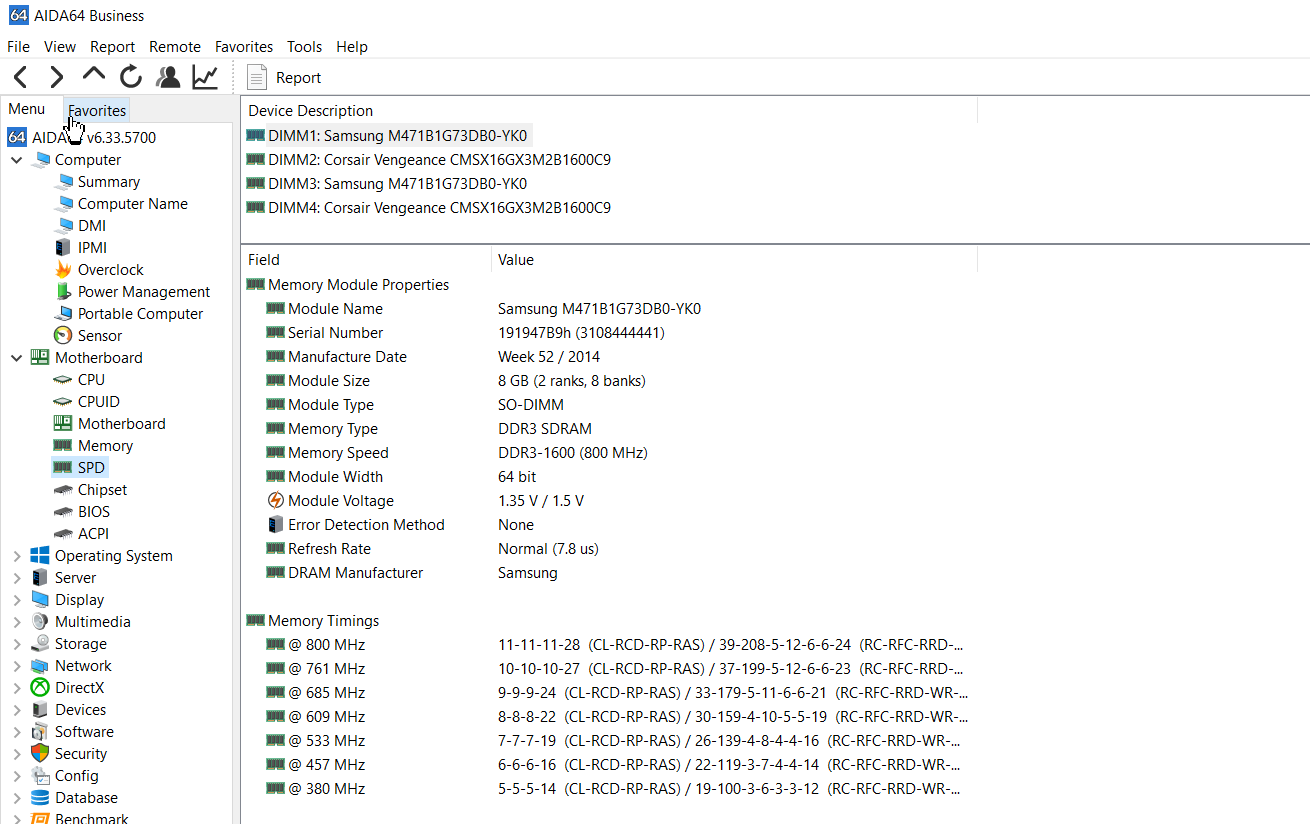
Task: Click the DIMM2 Corsair module icon
Action: (x=255, y=159)
